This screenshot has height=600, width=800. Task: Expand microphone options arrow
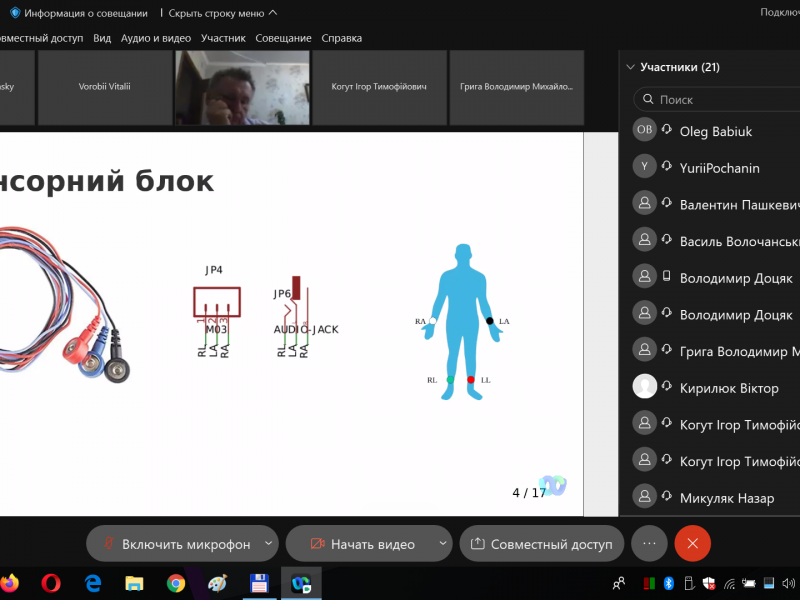(x=268, y=544)
